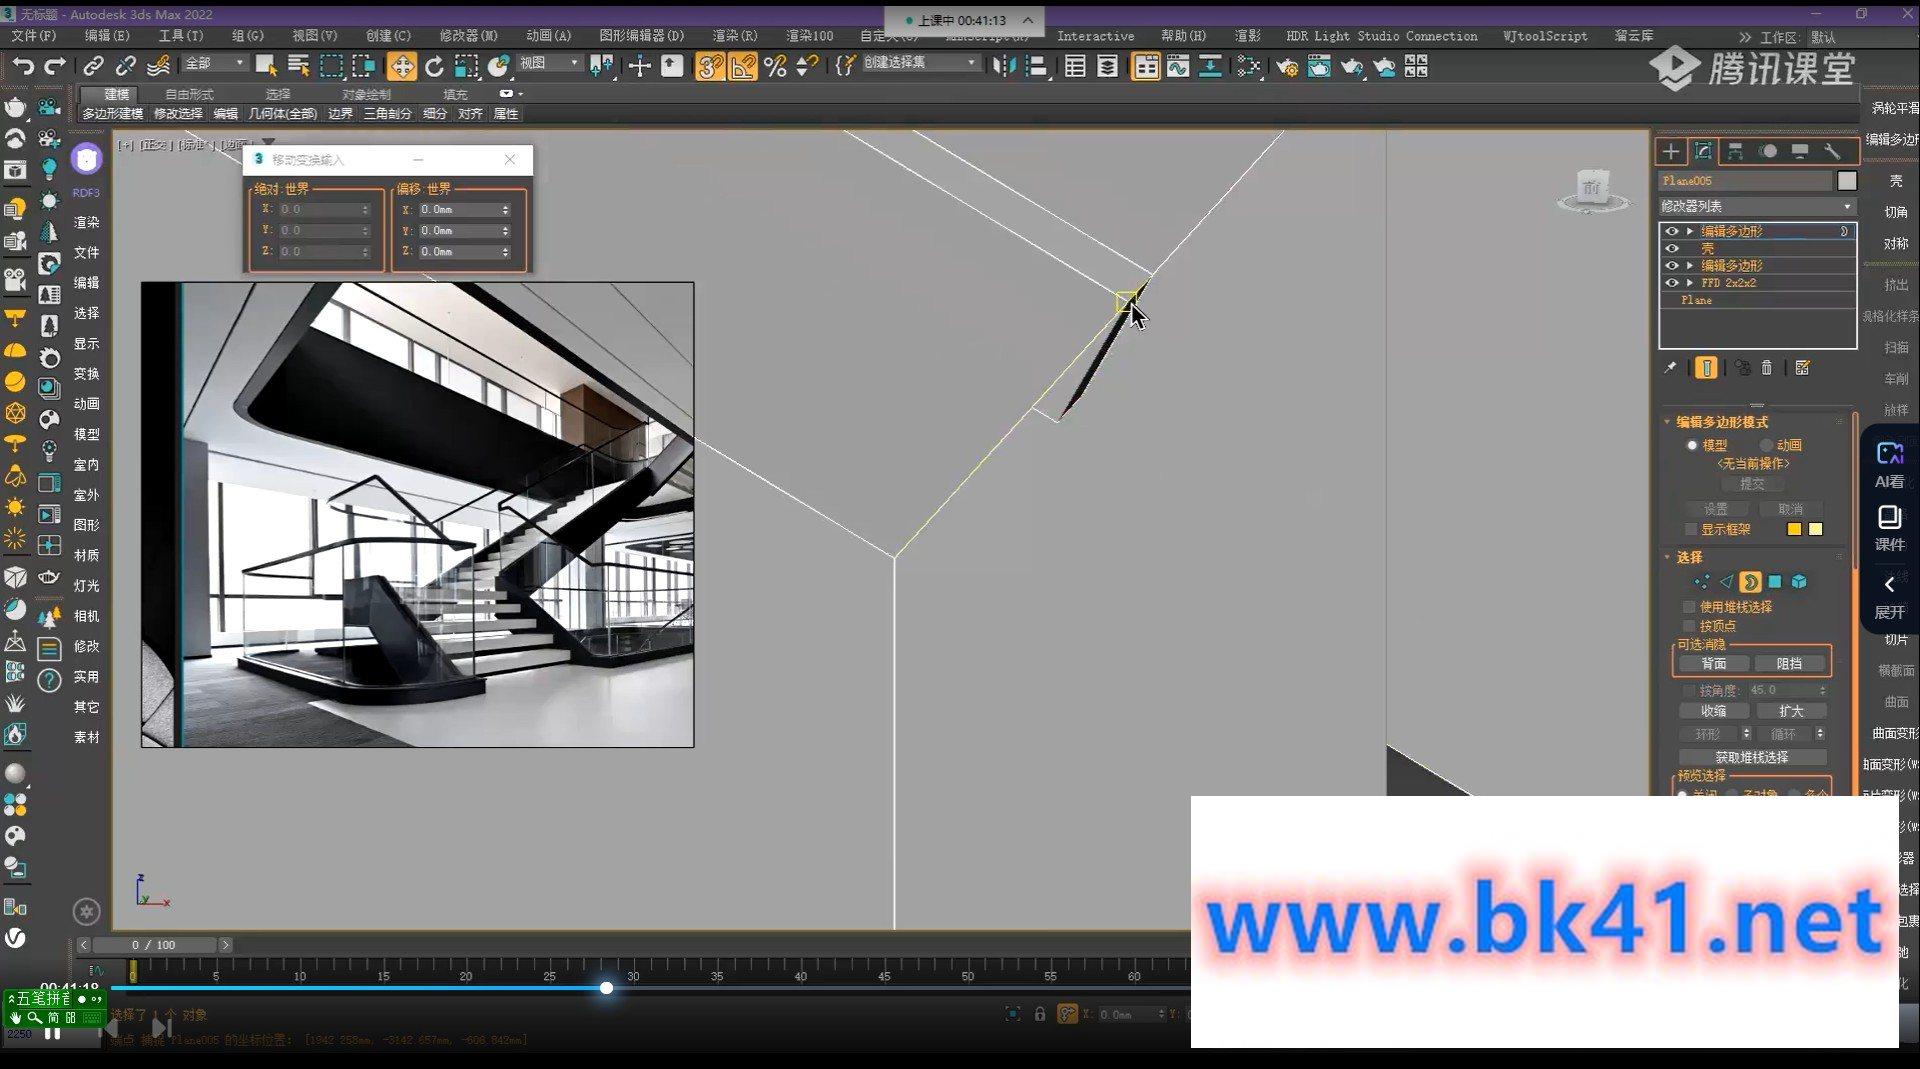Screen dimensions: 1920x1069
Task: Click the Plane005 object color swatch
Action: point(1845,181)
